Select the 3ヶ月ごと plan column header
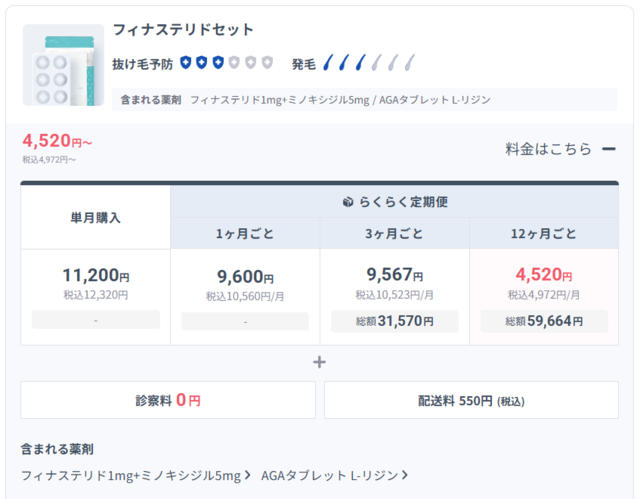 coord(394,234)
